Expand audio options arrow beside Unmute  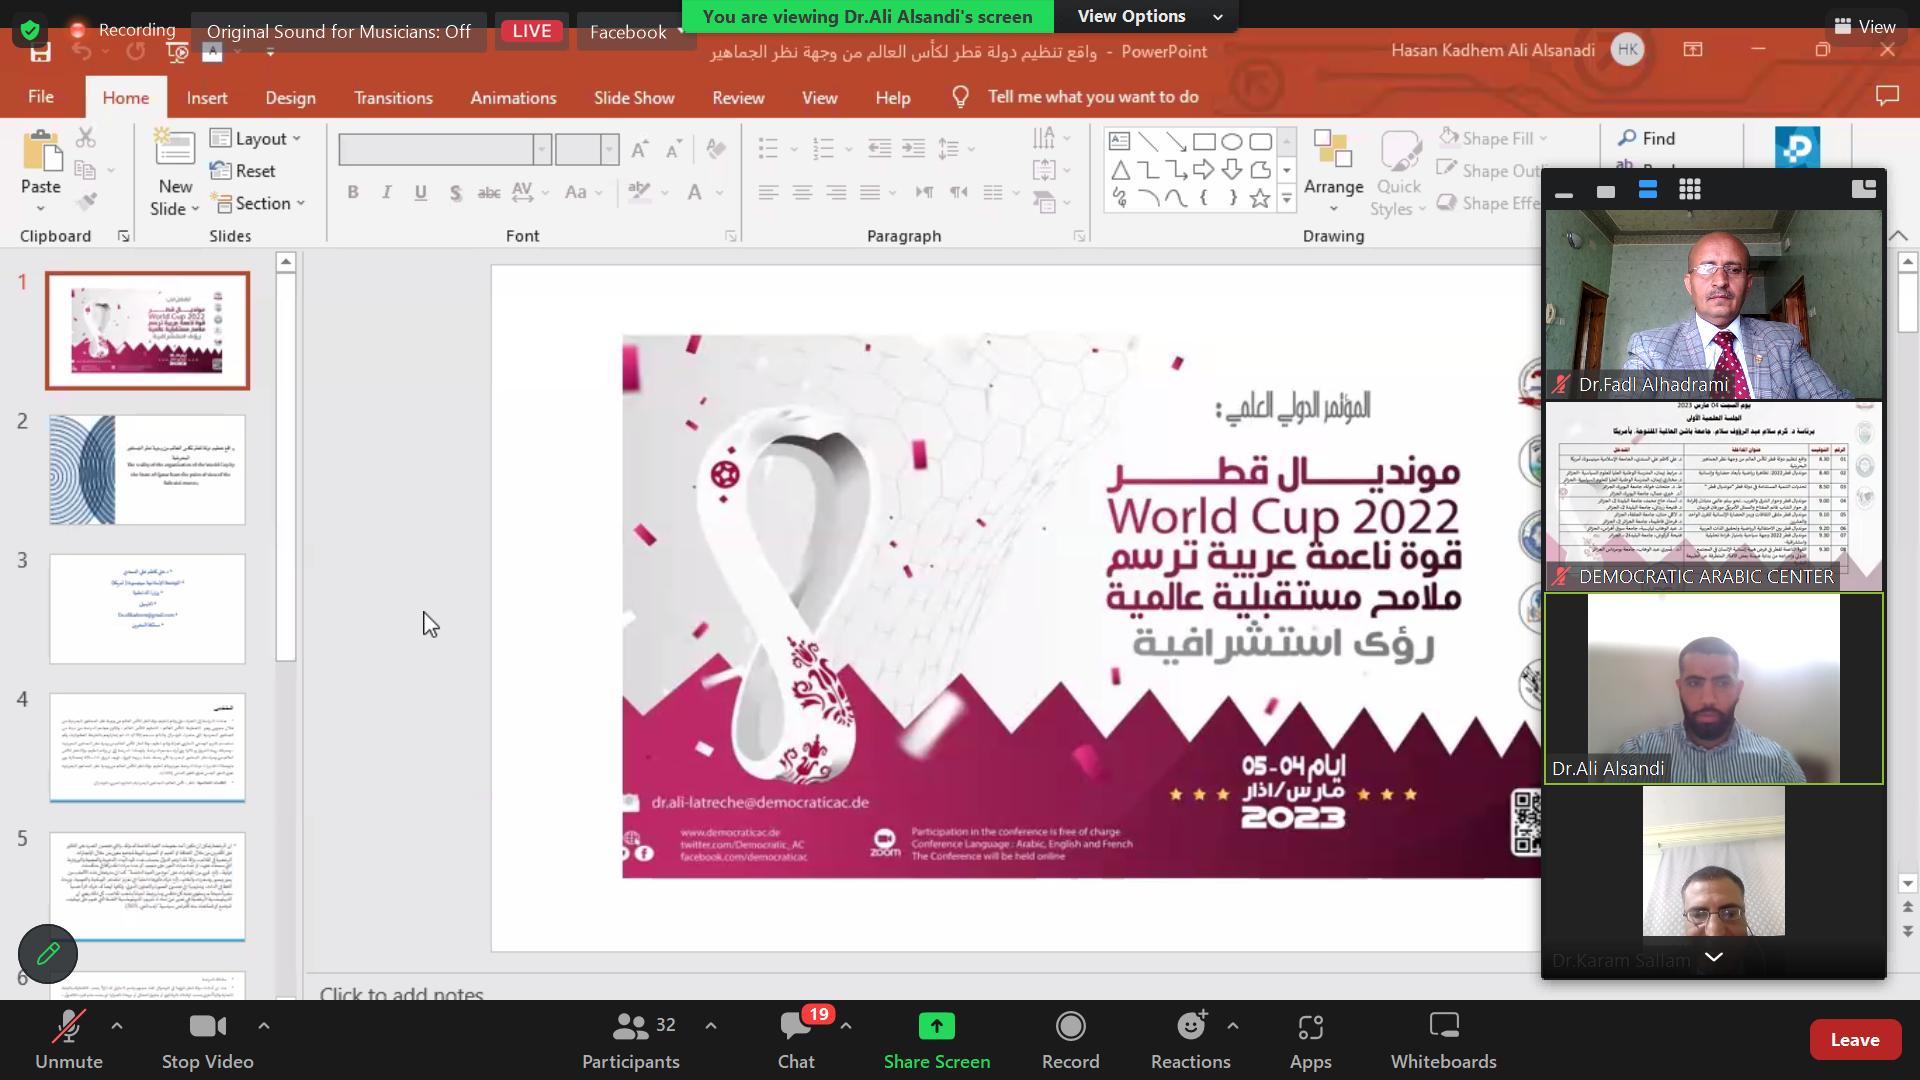[x=117, y=1026]
